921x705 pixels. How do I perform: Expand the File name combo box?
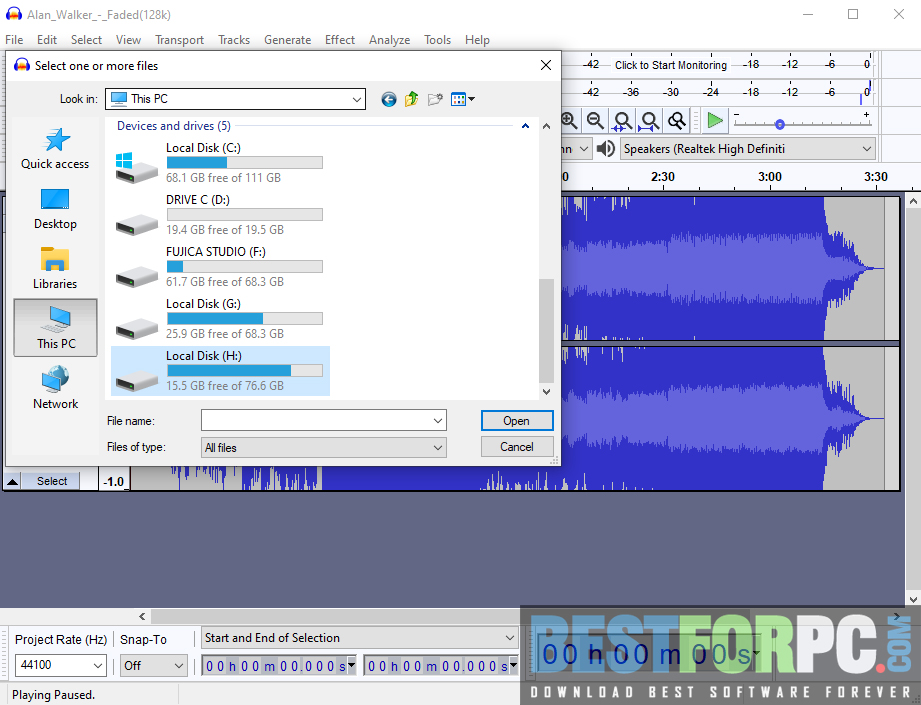click(438, 421)
